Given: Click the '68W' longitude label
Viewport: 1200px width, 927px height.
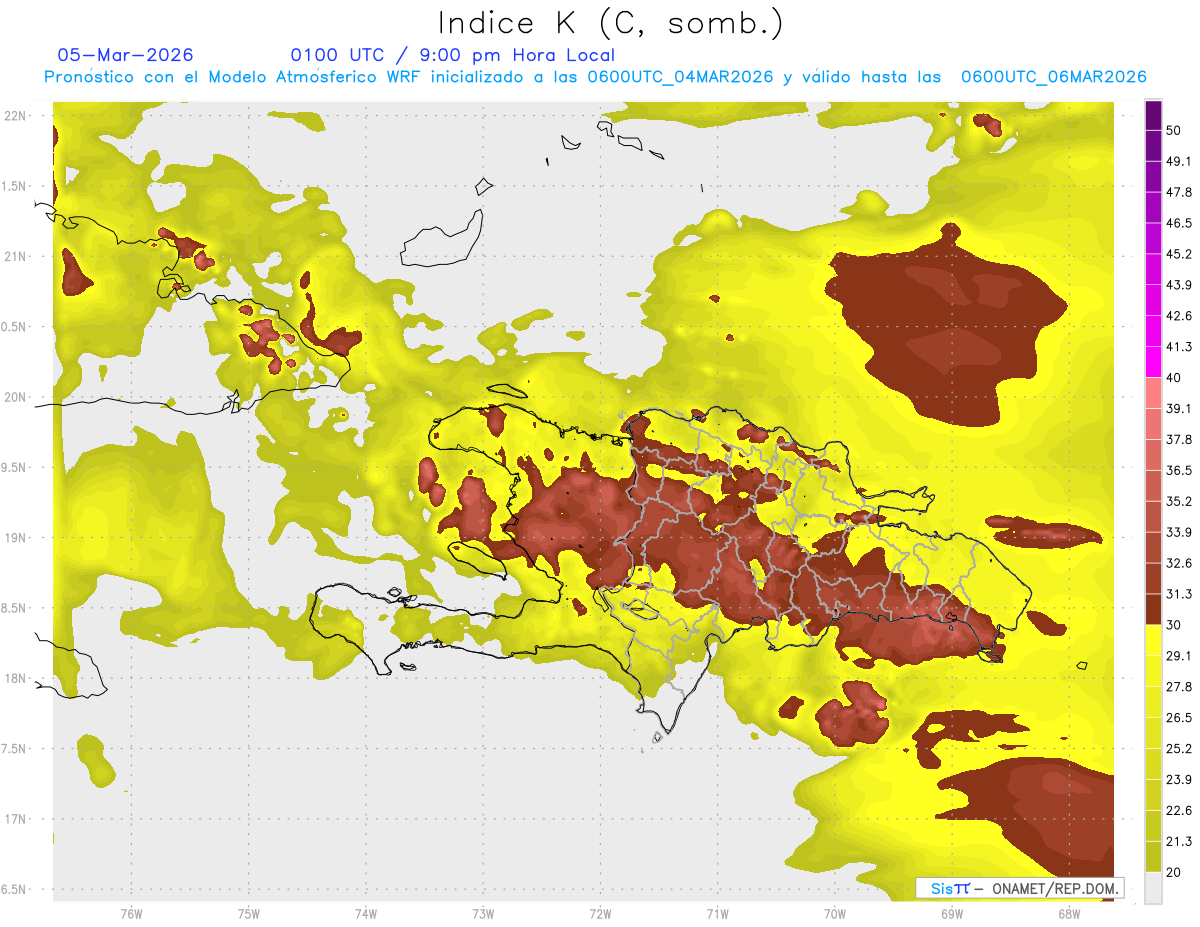Looking at the screenshot, I should click(1069, 913).
